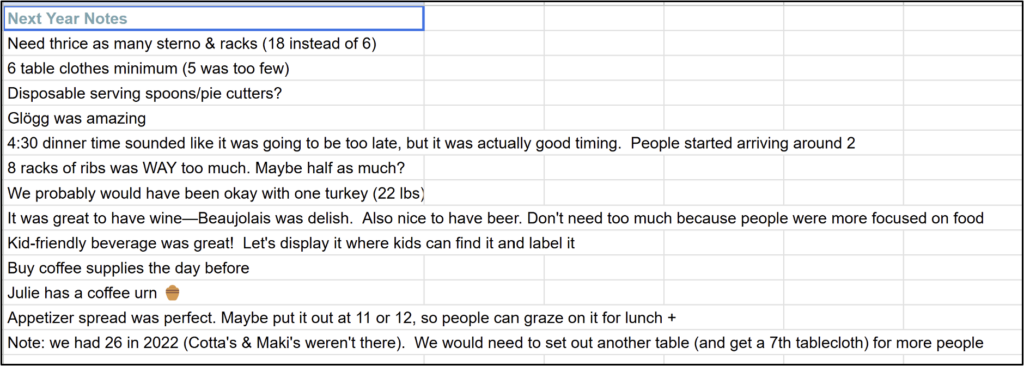Select empty cell beside the turkey note
This screenshot has height=366, width=1024.
(484, 193)
